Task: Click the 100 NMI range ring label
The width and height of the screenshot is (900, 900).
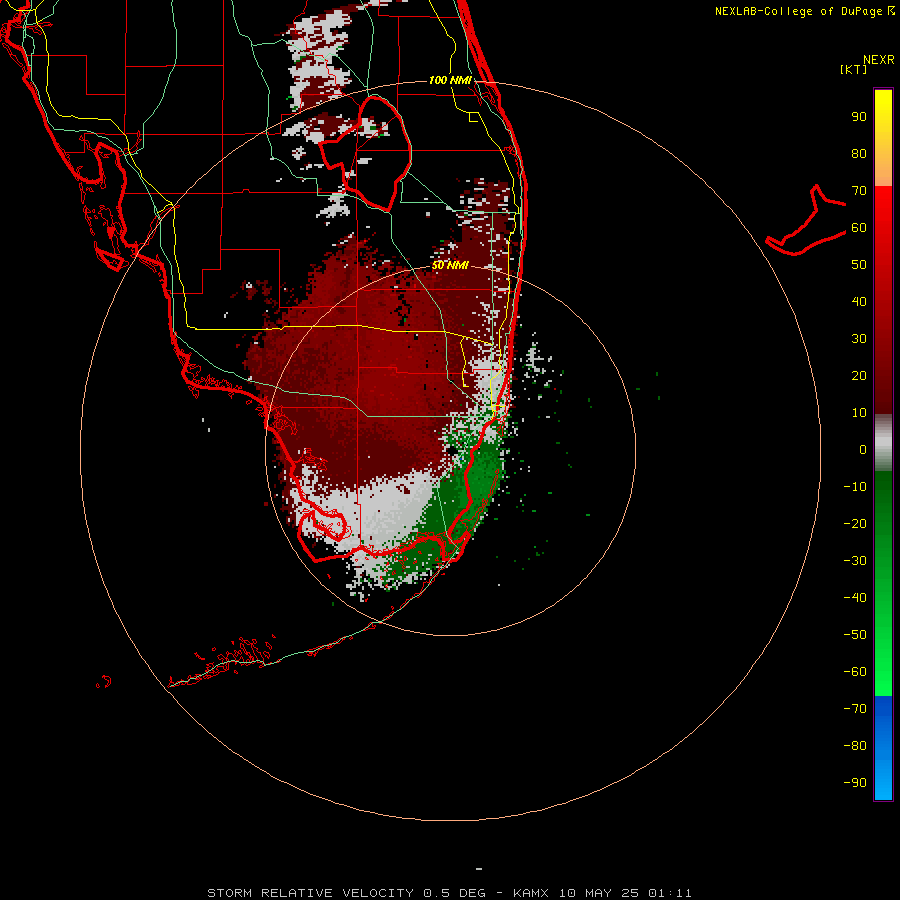Action: tap(450, 80)
